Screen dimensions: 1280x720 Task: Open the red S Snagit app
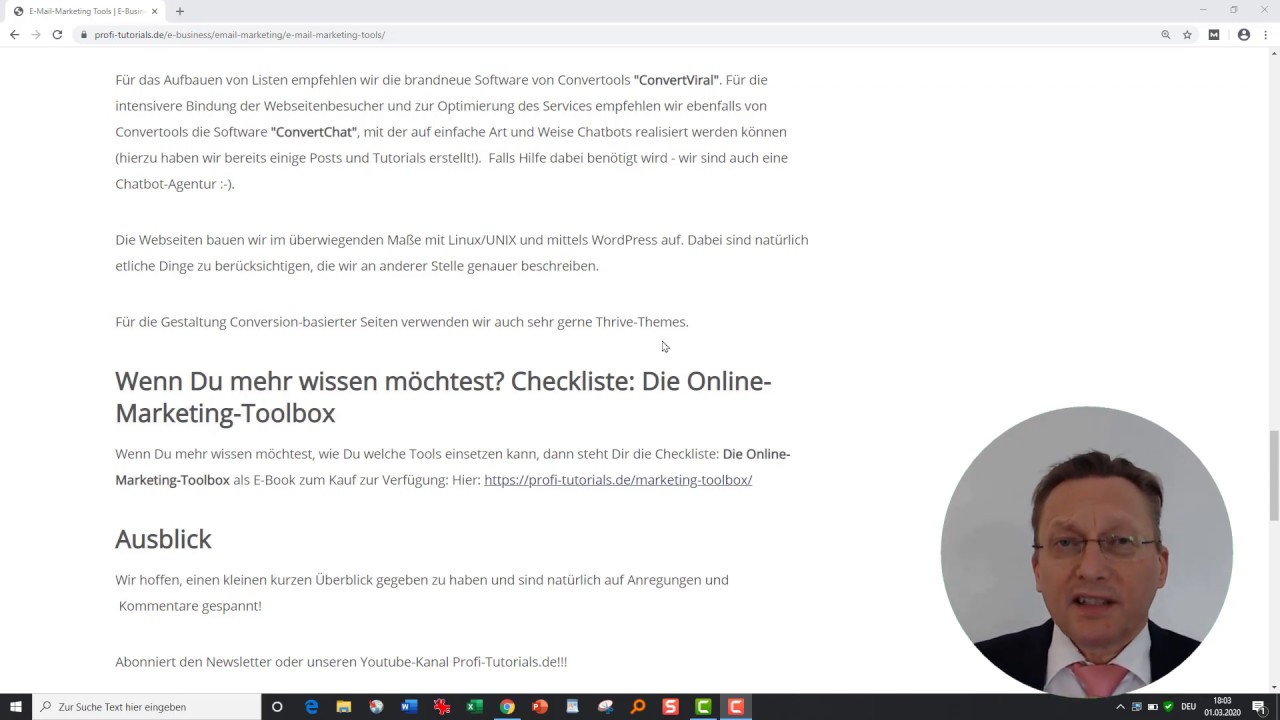point(671,707)
